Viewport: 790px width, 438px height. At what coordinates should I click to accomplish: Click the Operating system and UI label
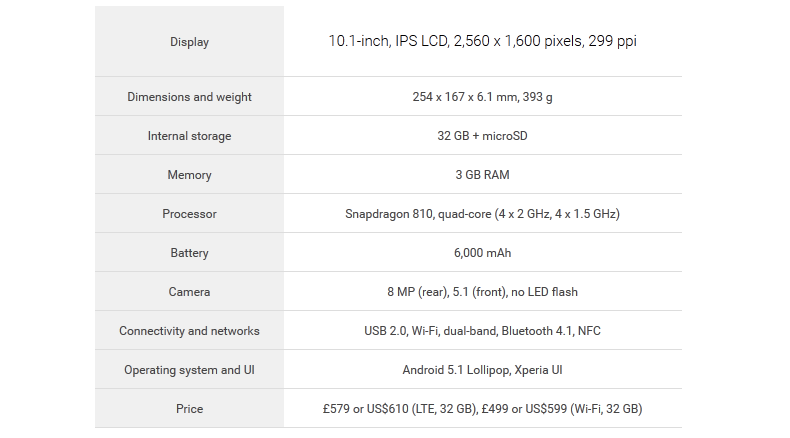189,370
